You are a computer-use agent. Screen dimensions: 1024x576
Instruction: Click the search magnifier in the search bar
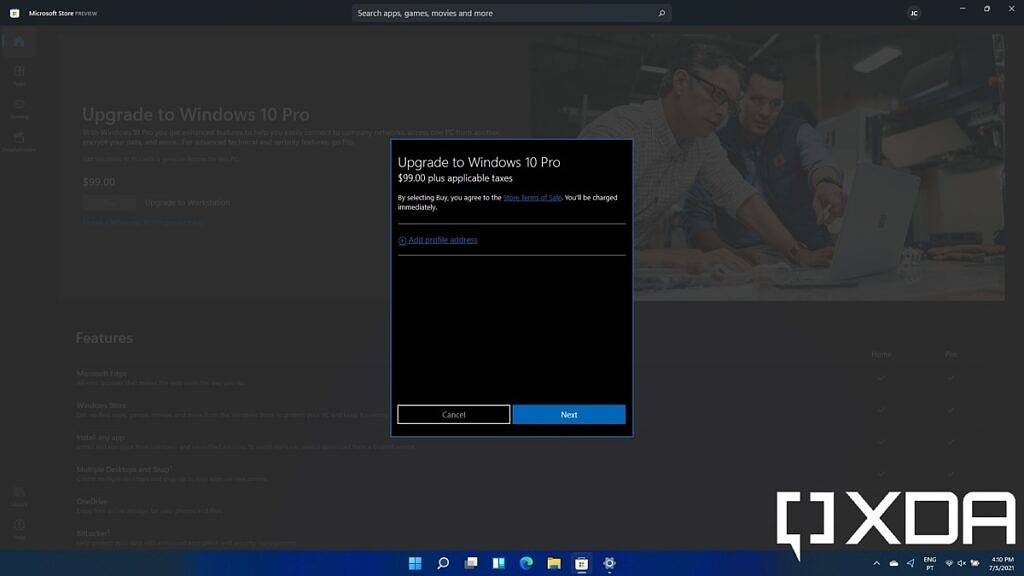point(660,13)
